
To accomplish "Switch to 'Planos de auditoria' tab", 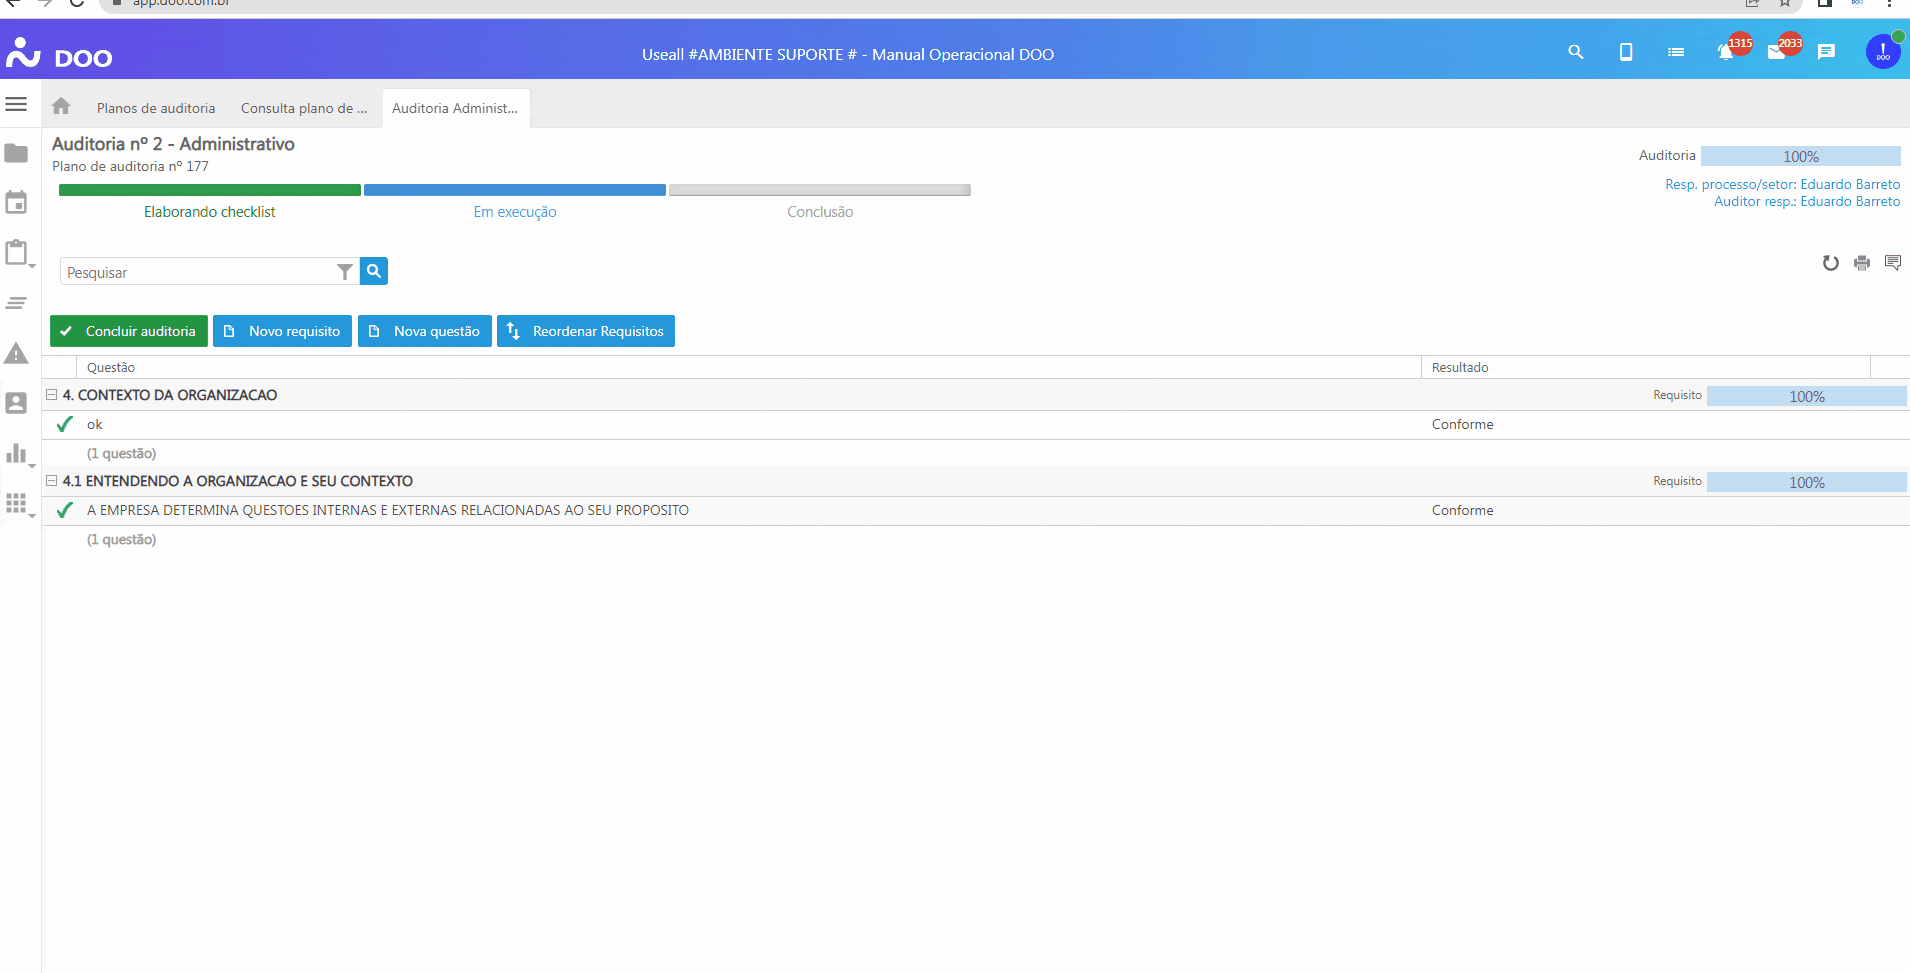I will 156,108.
